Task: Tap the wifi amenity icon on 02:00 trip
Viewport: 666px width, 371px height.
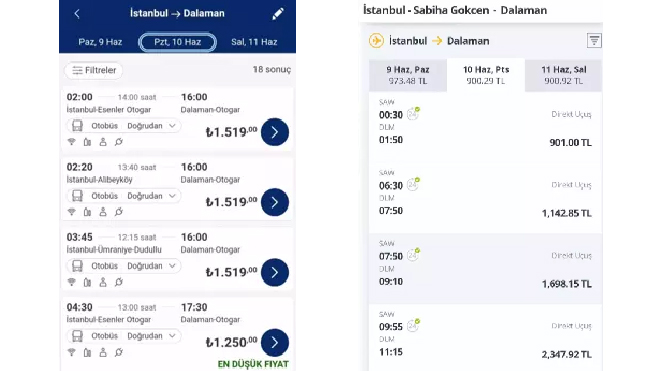Action: point(71,142)
